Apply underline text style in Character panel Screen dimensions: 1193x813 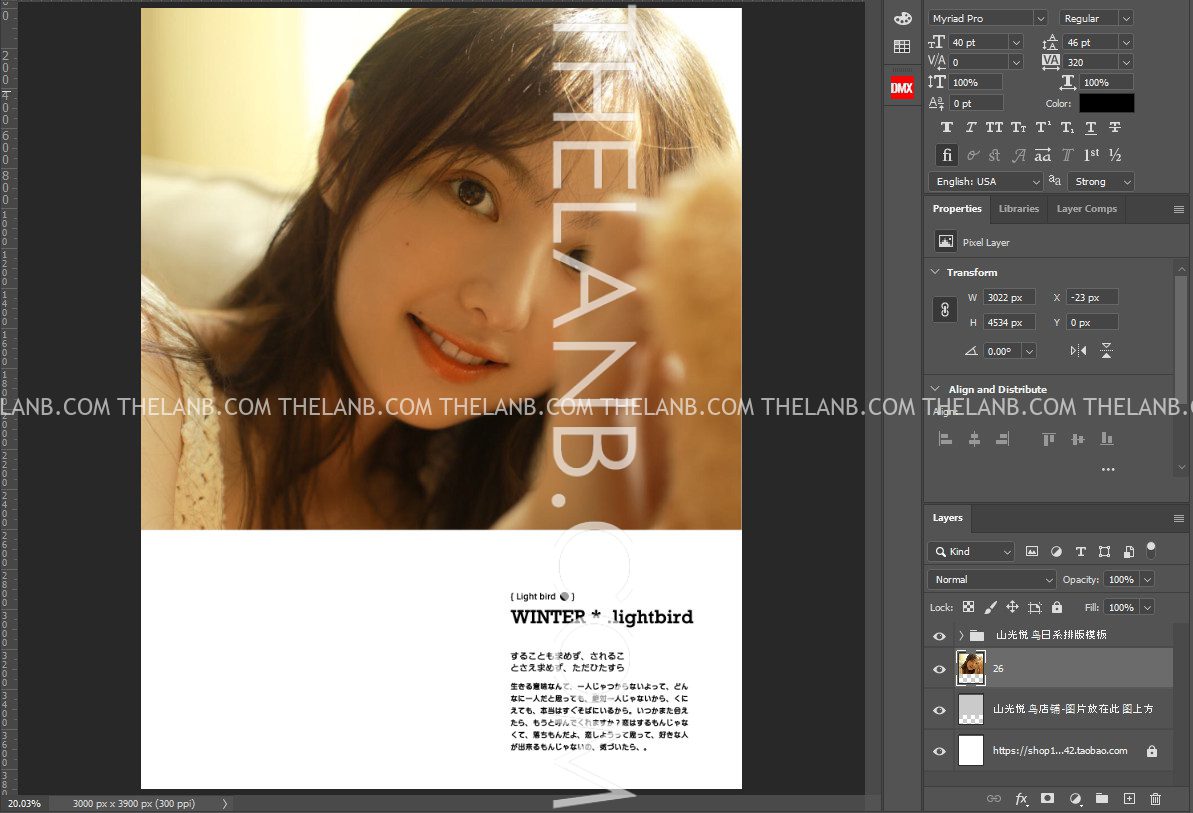[1091, 128]
